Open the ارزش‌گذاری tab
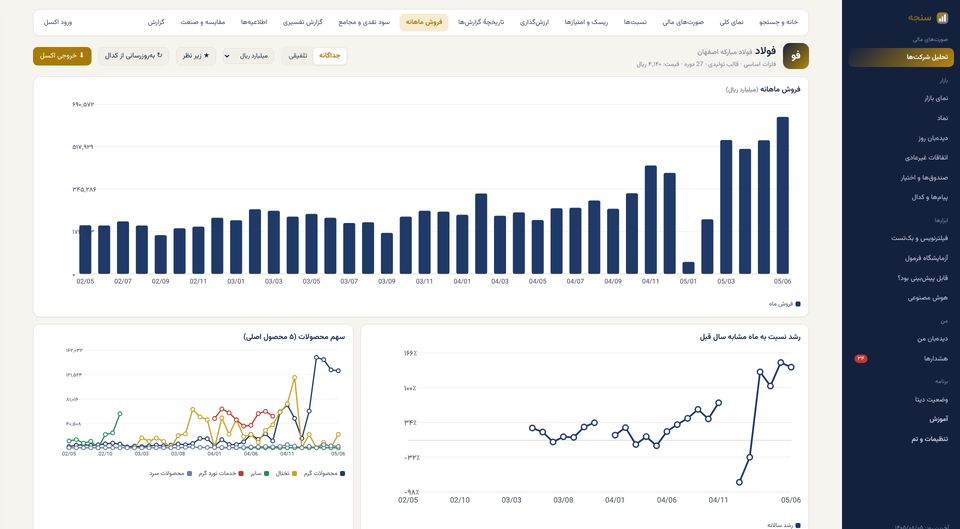This screenshot has height=529, width=960. [534, 23]
